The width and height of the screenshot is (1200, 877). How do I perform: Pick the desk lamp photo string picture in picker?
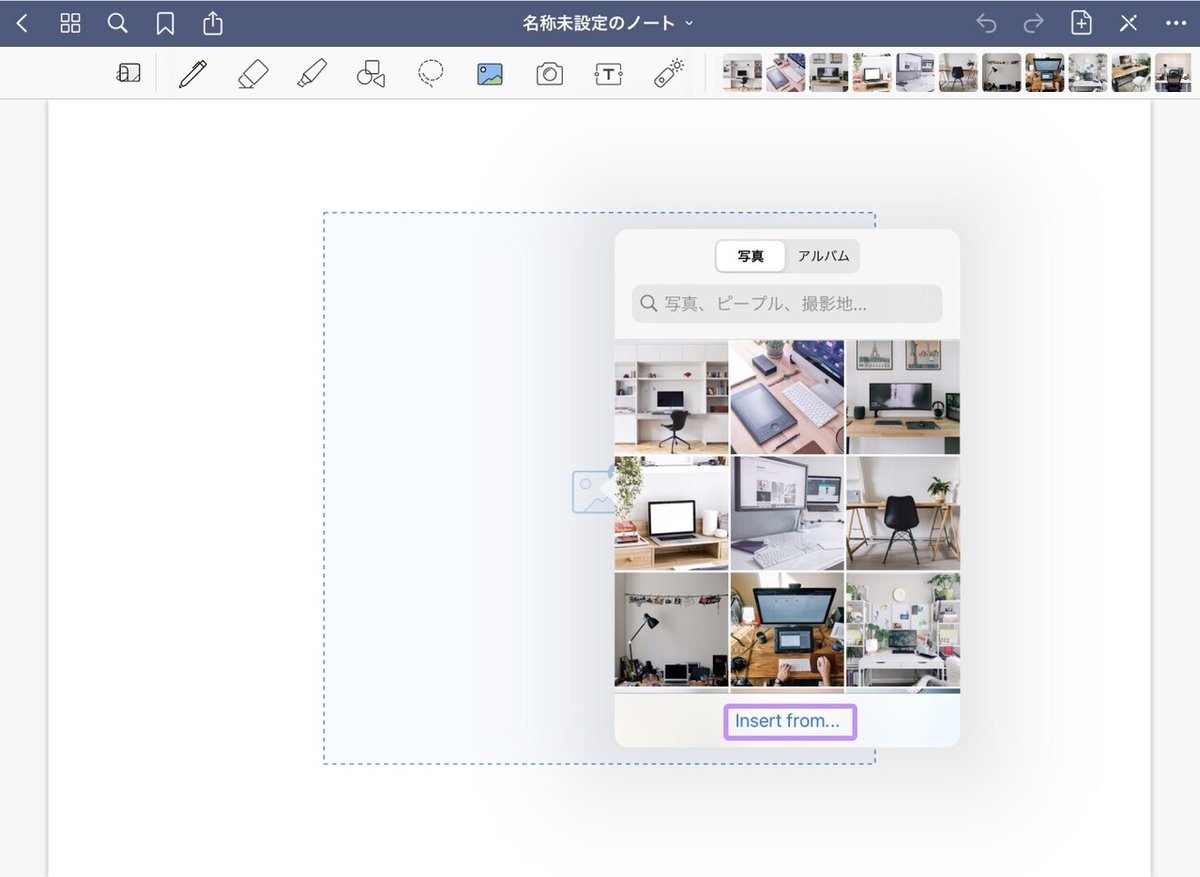pyautogui.click(x=671, y=629)
